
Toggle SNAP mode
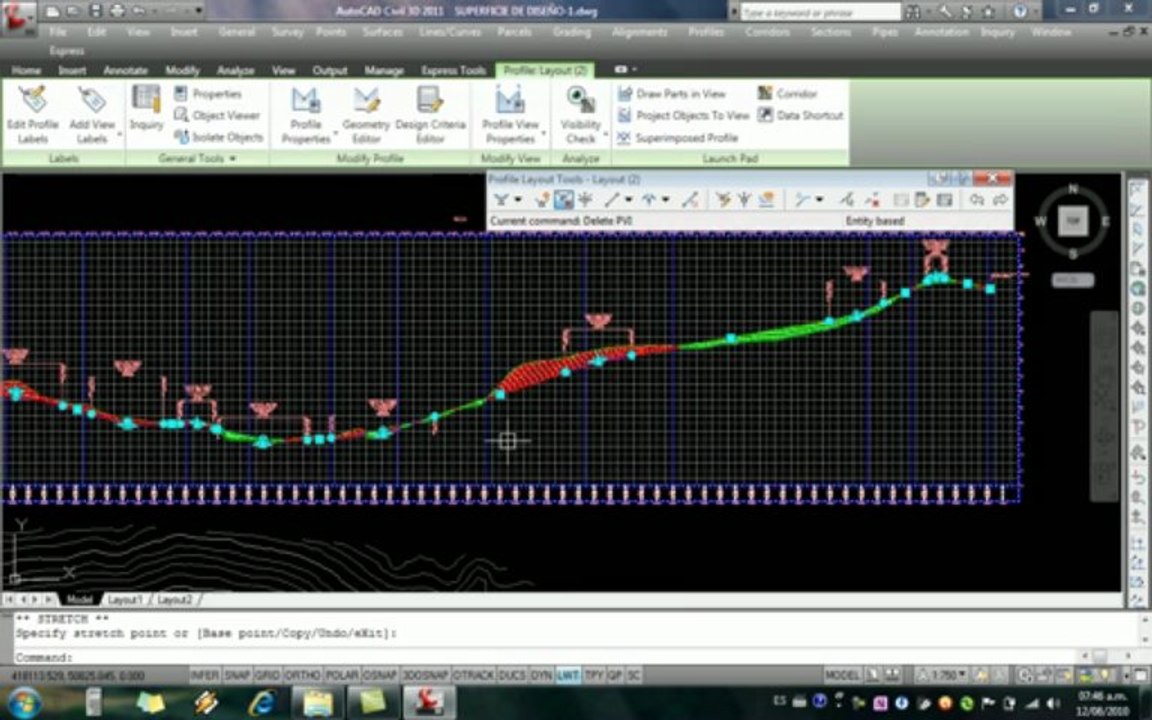(x=237, y=675)
